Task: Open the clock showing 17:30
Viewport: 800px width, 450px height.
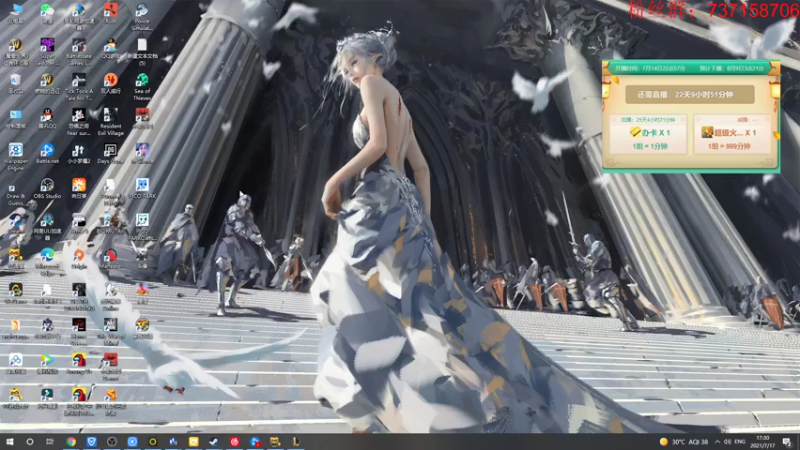Action: [x=763, y=441]
